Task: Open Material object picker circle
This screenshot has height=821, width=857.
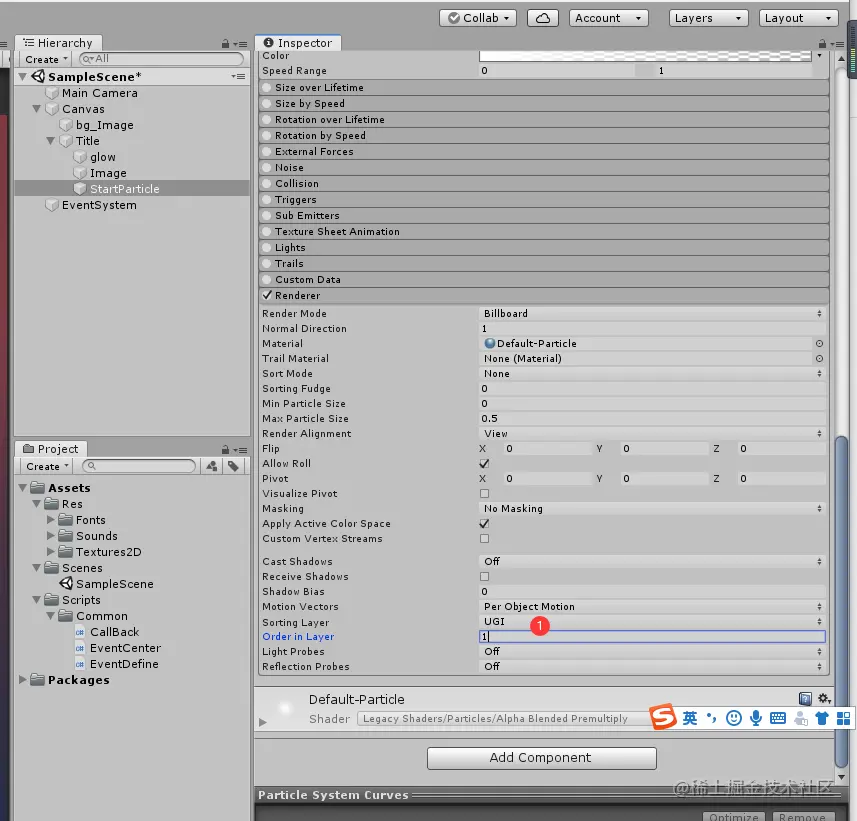Action: coord(819,343)
